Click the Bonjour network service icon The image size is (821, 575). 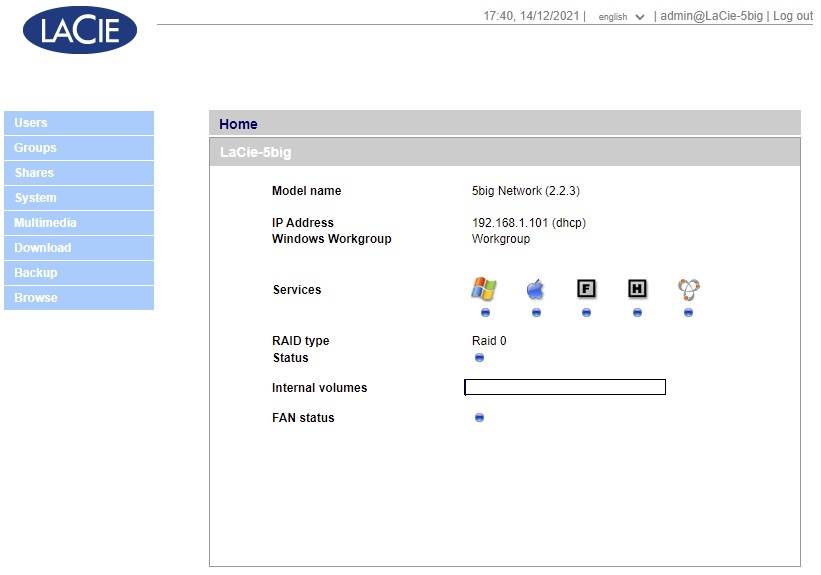point(689,289)
